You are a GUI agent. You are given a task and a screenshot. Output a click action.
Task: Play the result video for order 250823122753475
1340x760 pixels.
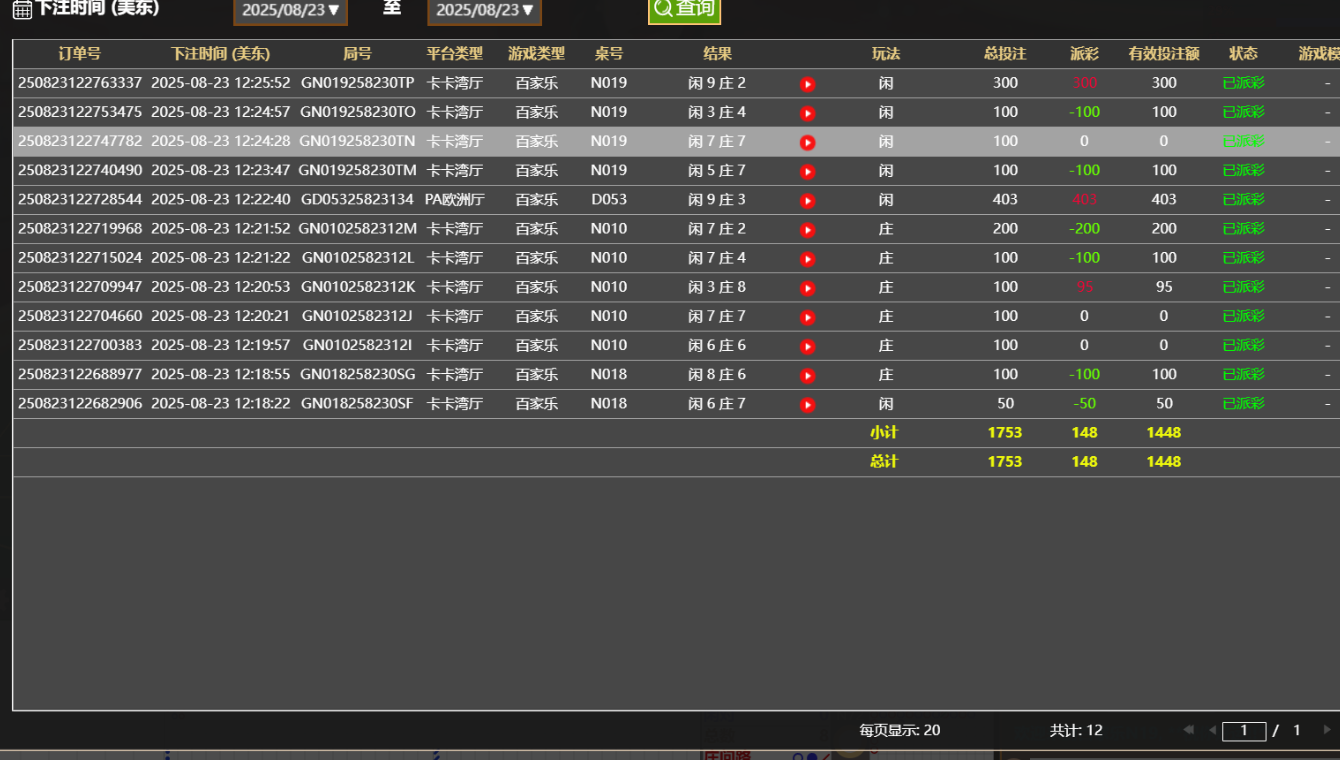pyautogui.click(x=808, y=113)
